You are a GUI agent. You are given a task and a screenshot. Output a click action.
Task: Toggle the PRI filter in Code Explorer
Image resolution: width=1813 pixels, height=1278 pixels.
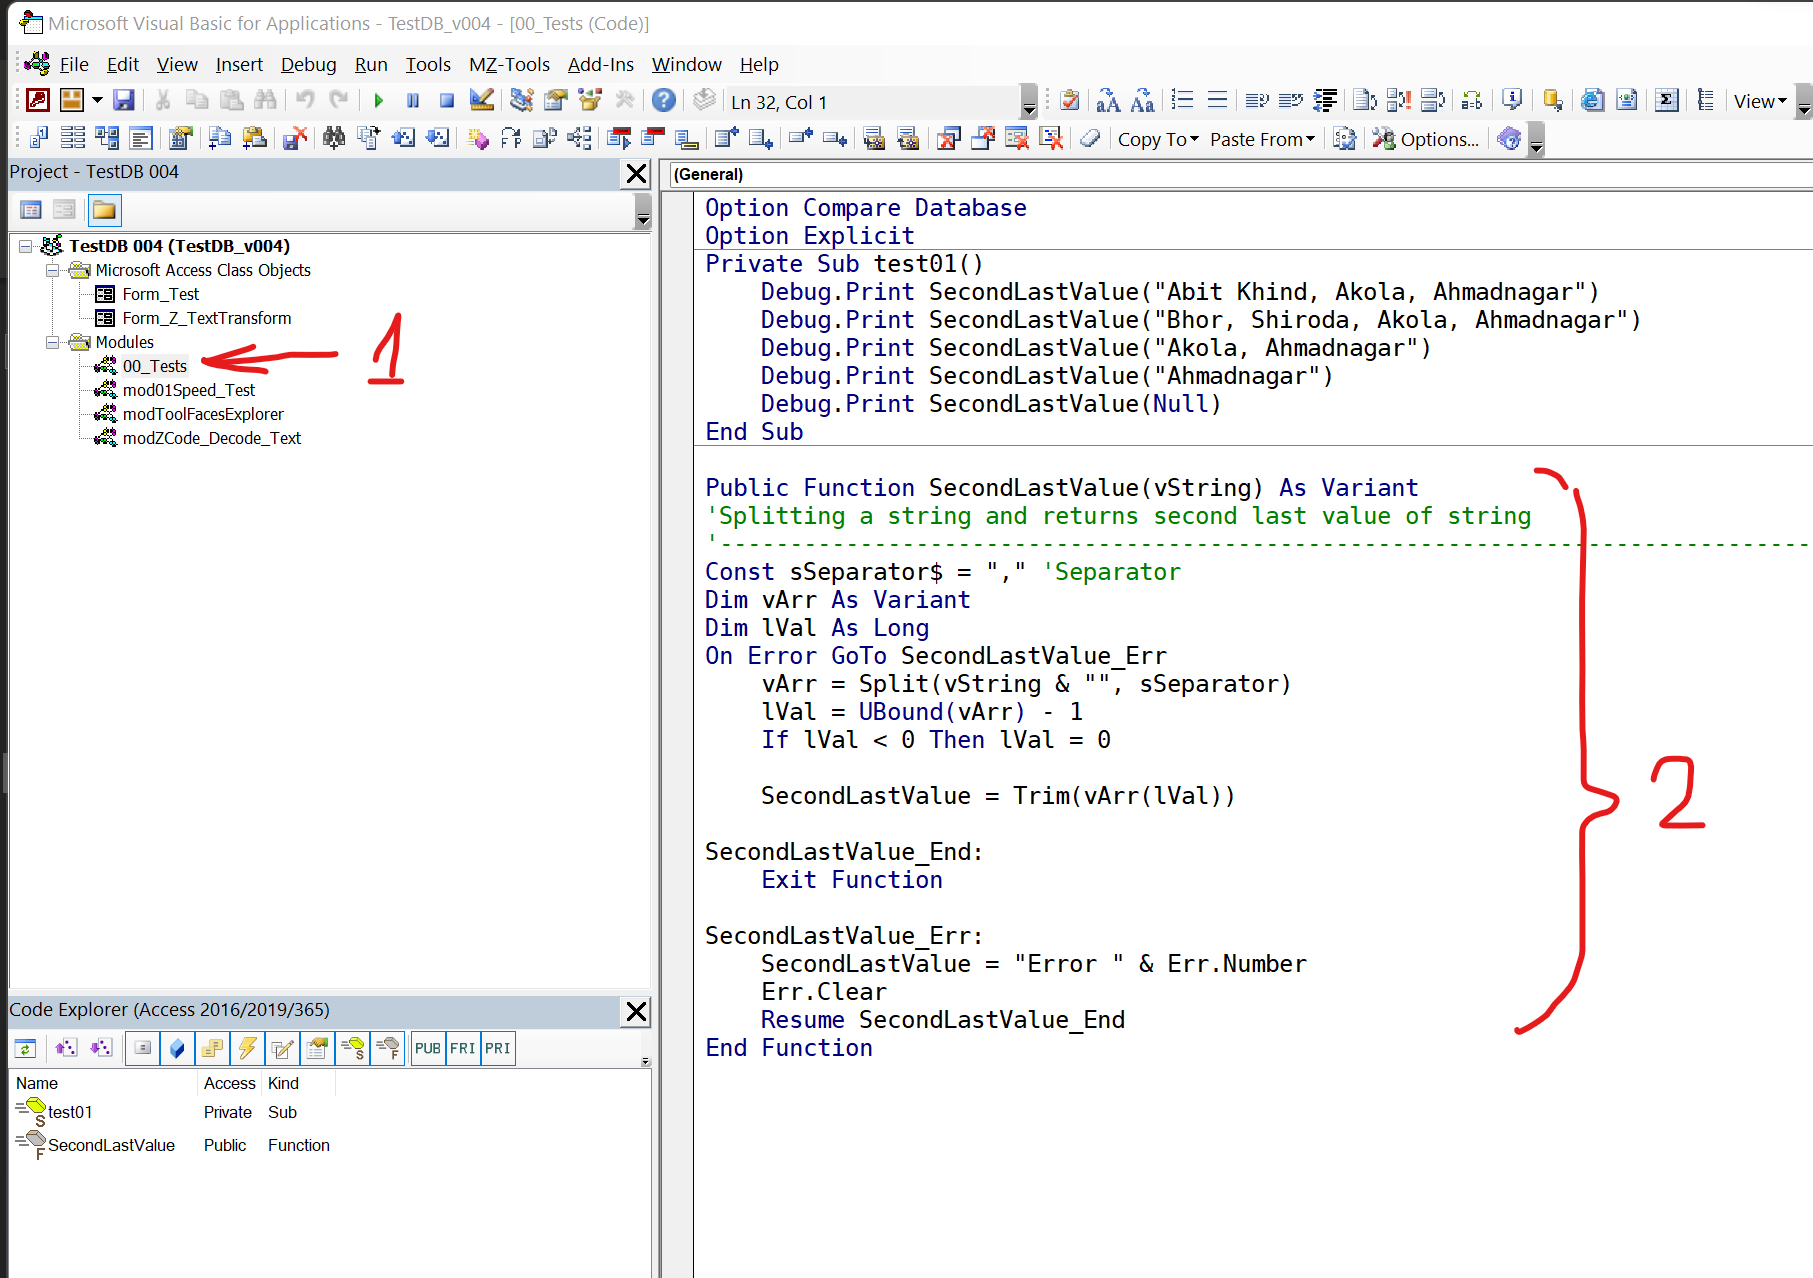(x=498, y=1048)
